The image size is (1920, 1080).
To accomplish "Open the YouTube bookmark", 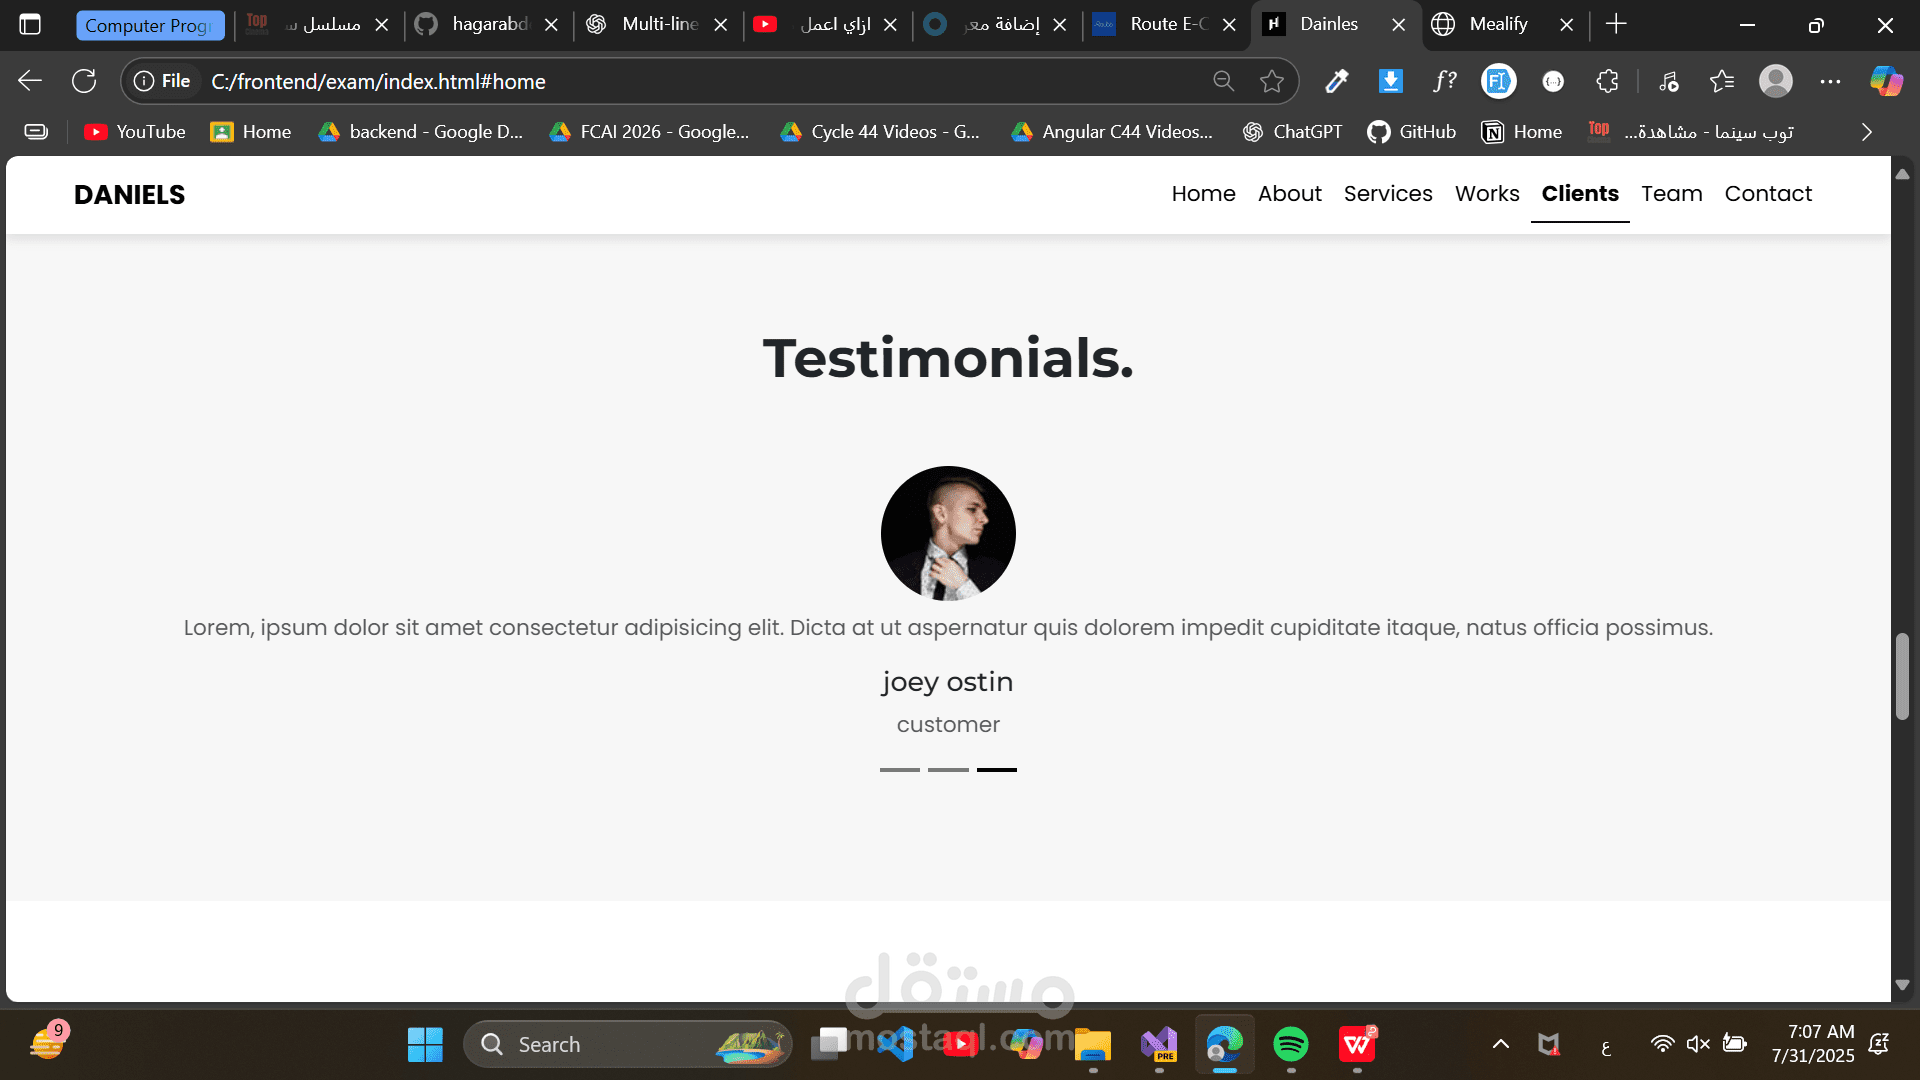I will tap(135, 132).
